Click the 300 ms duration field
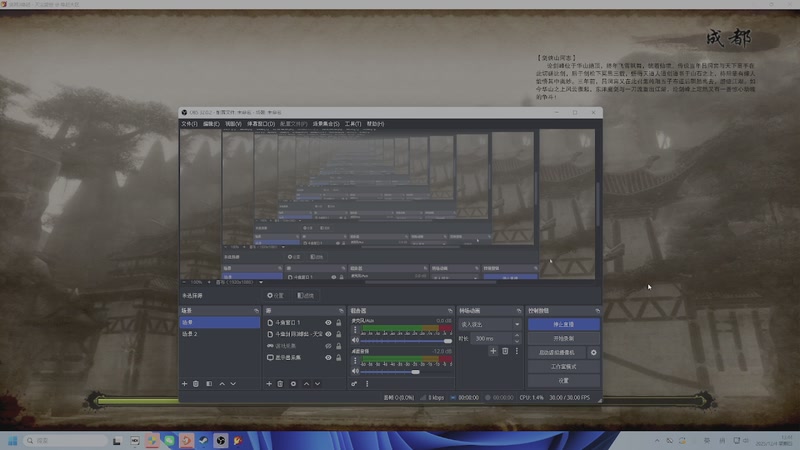Screen dimensions: 800x450 (x=492, y=338)
